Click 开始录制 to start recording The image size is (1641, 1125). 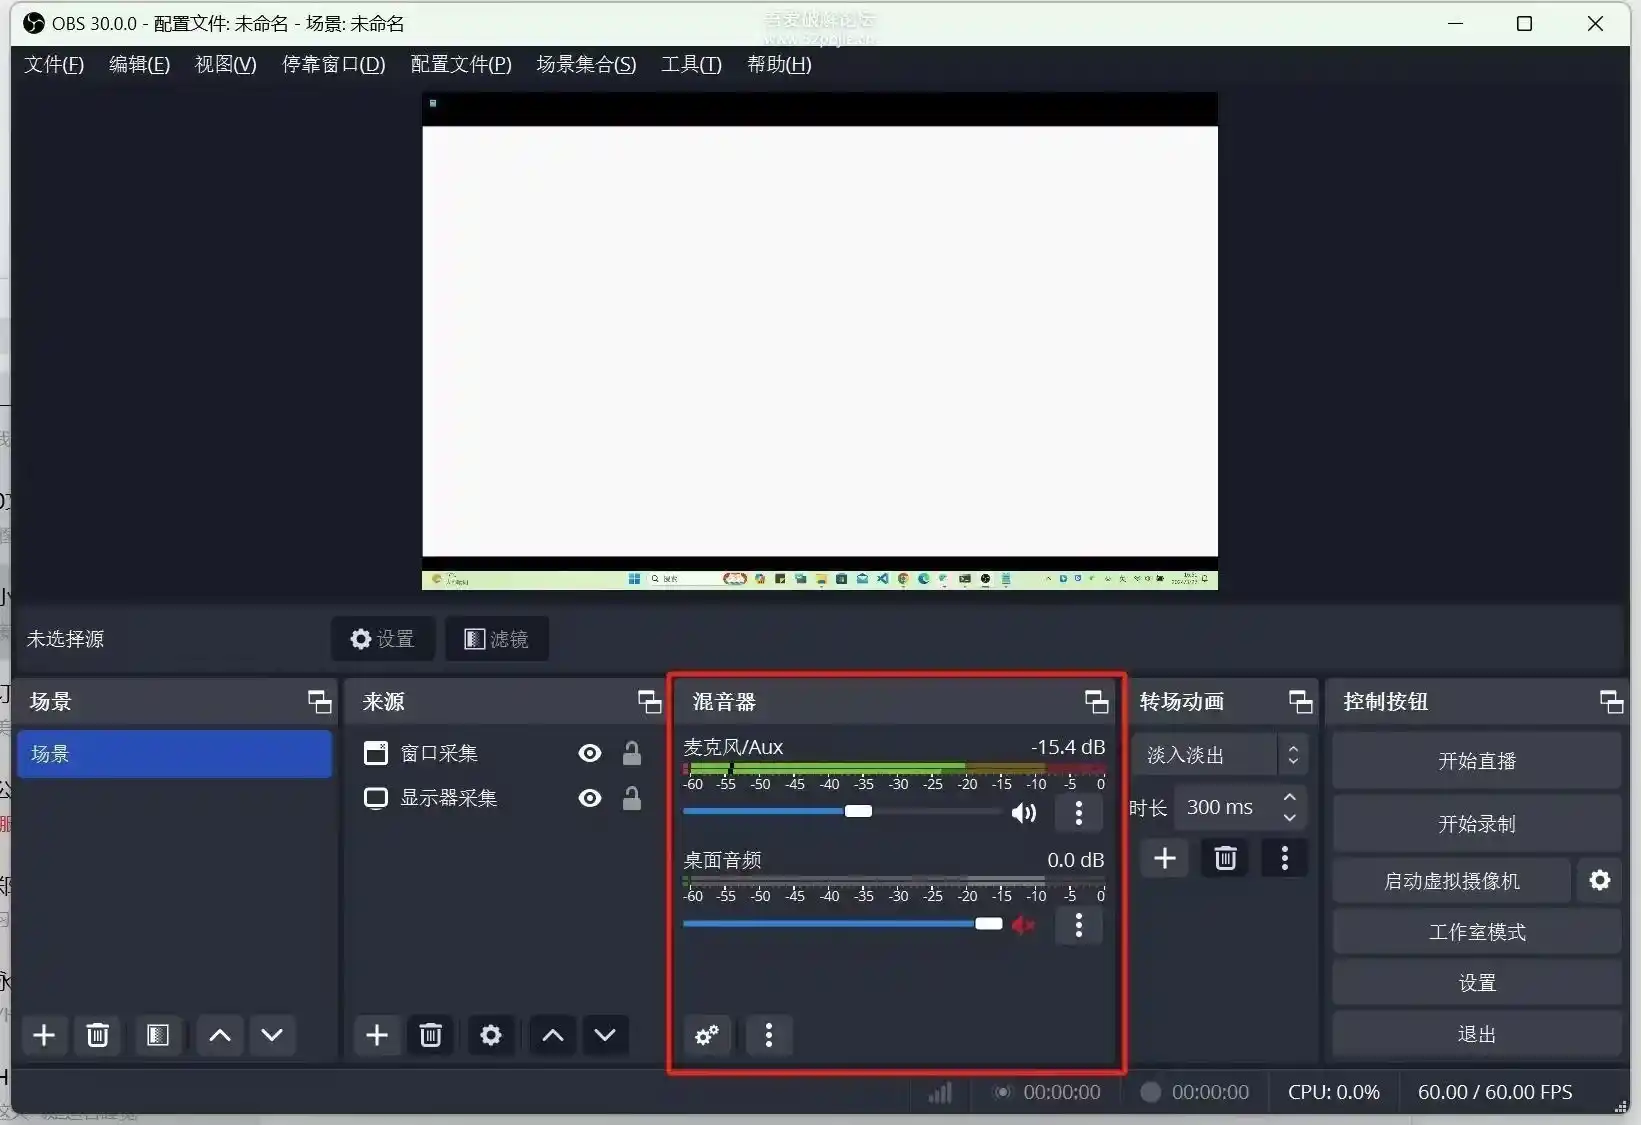coord(1476,823)
